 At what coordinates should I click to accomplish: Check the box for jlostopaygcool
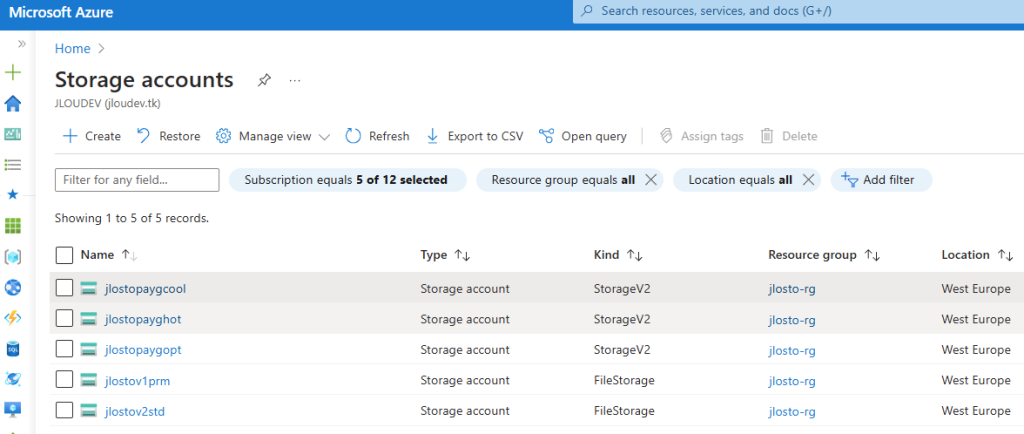point(64,288)
